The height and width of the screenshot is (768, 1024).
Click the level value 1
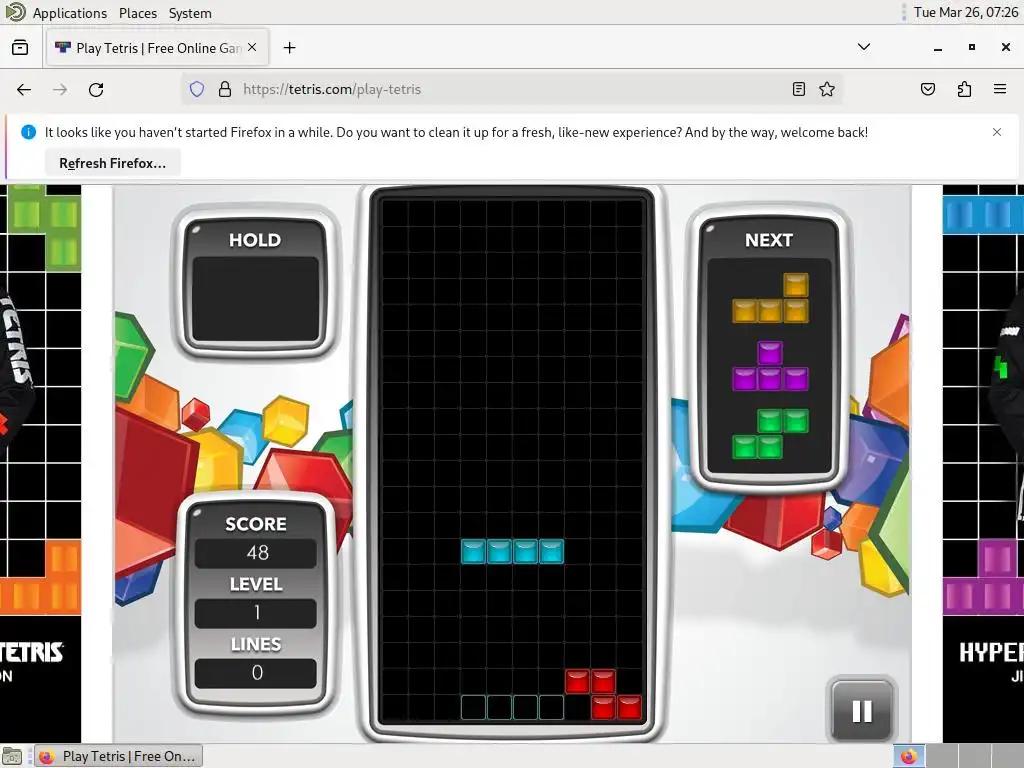coord(256,613)
